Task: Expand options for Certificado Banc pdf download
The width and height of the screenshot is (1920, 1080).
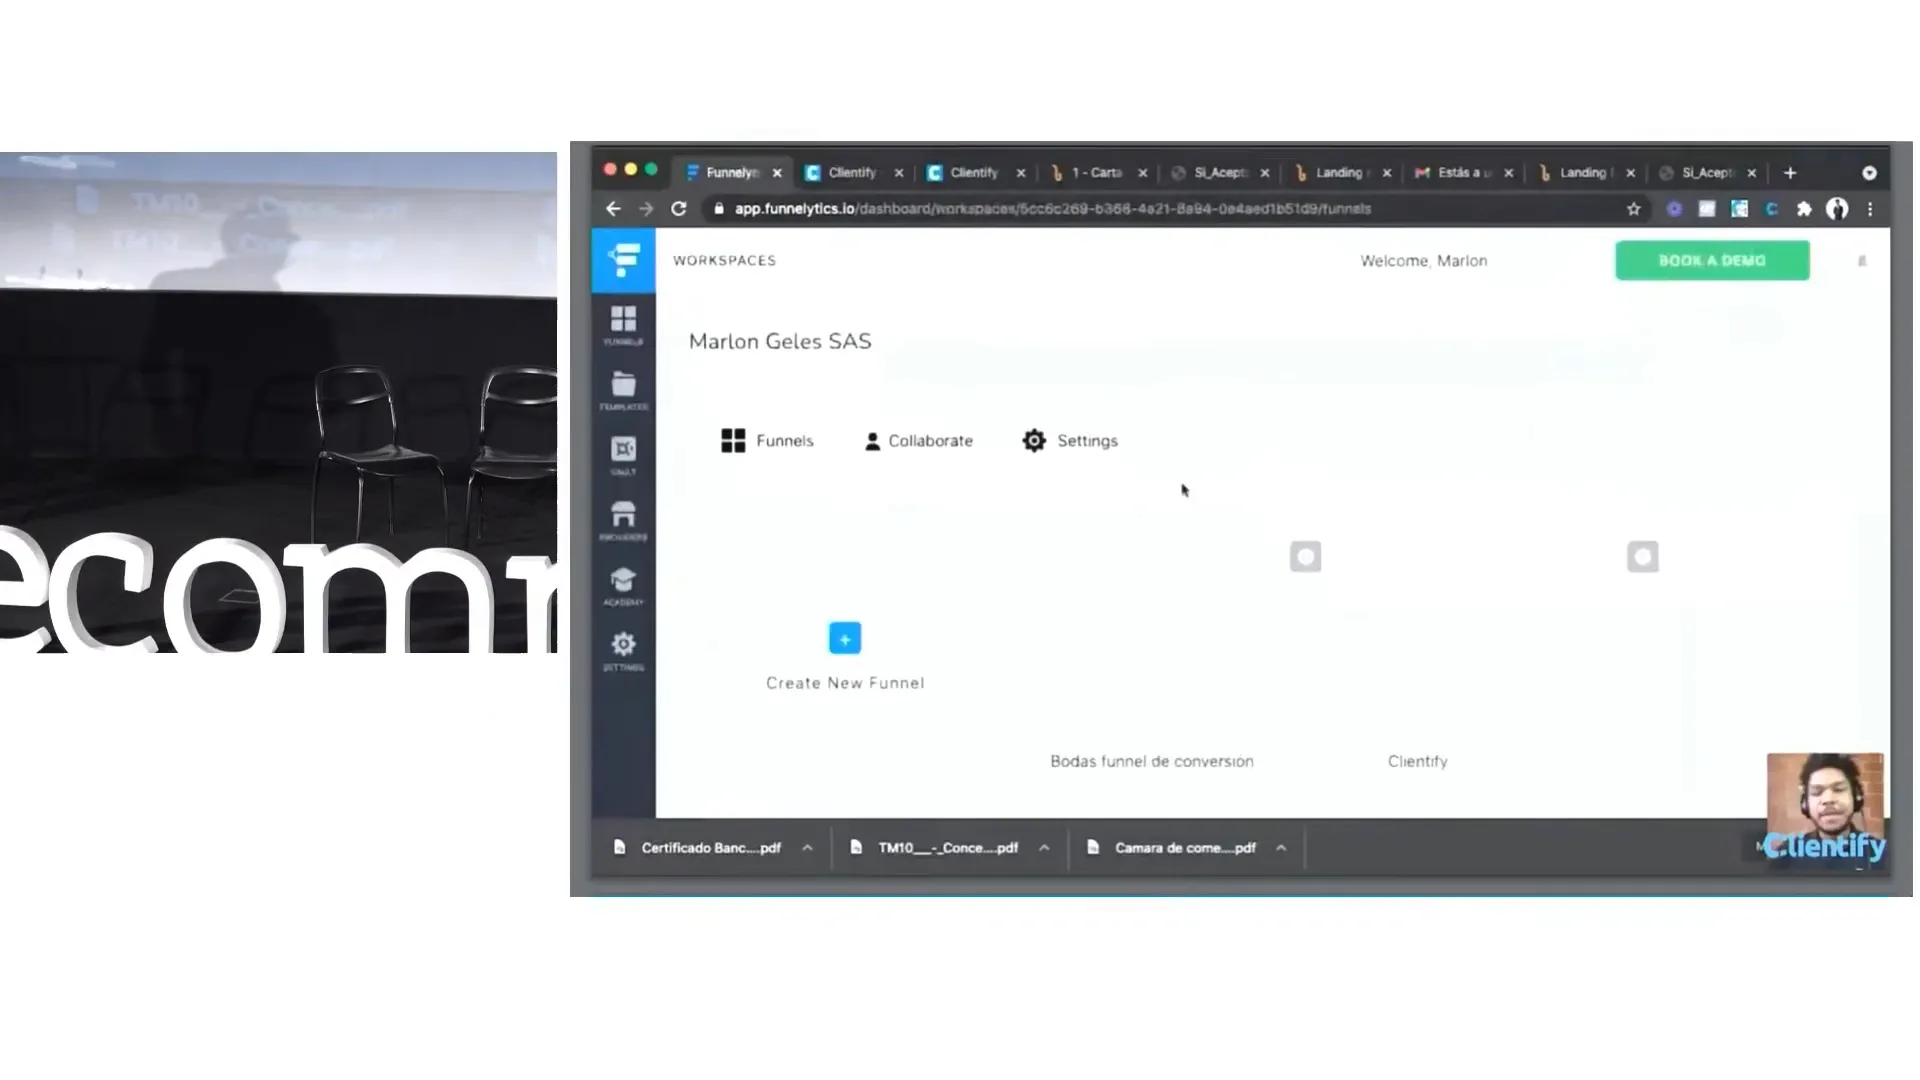Action: click(807, 848)
